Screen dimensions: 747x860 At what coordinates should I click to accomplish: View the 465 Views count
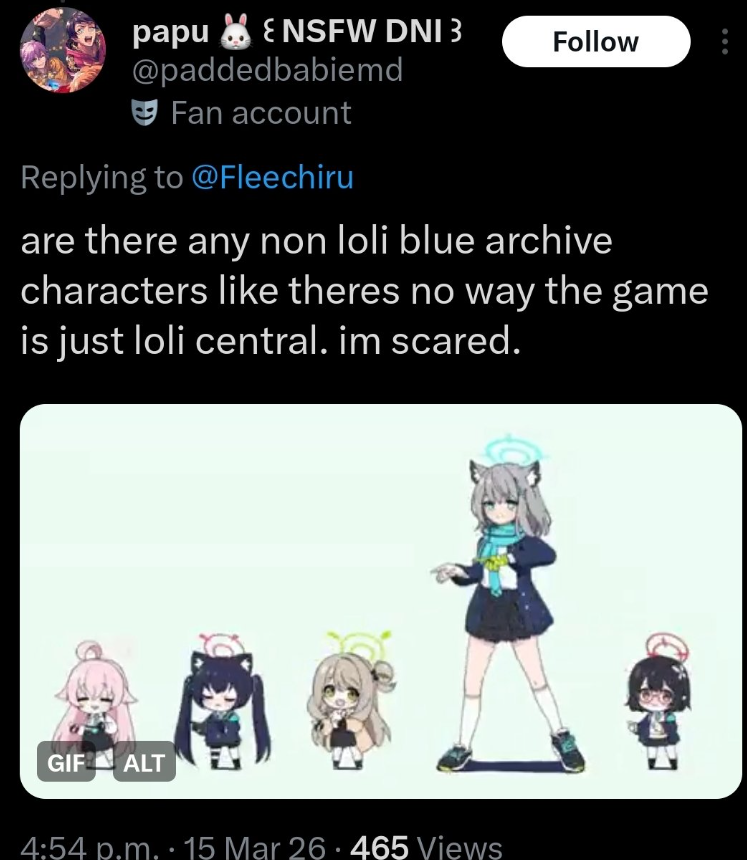pos(426,847)
